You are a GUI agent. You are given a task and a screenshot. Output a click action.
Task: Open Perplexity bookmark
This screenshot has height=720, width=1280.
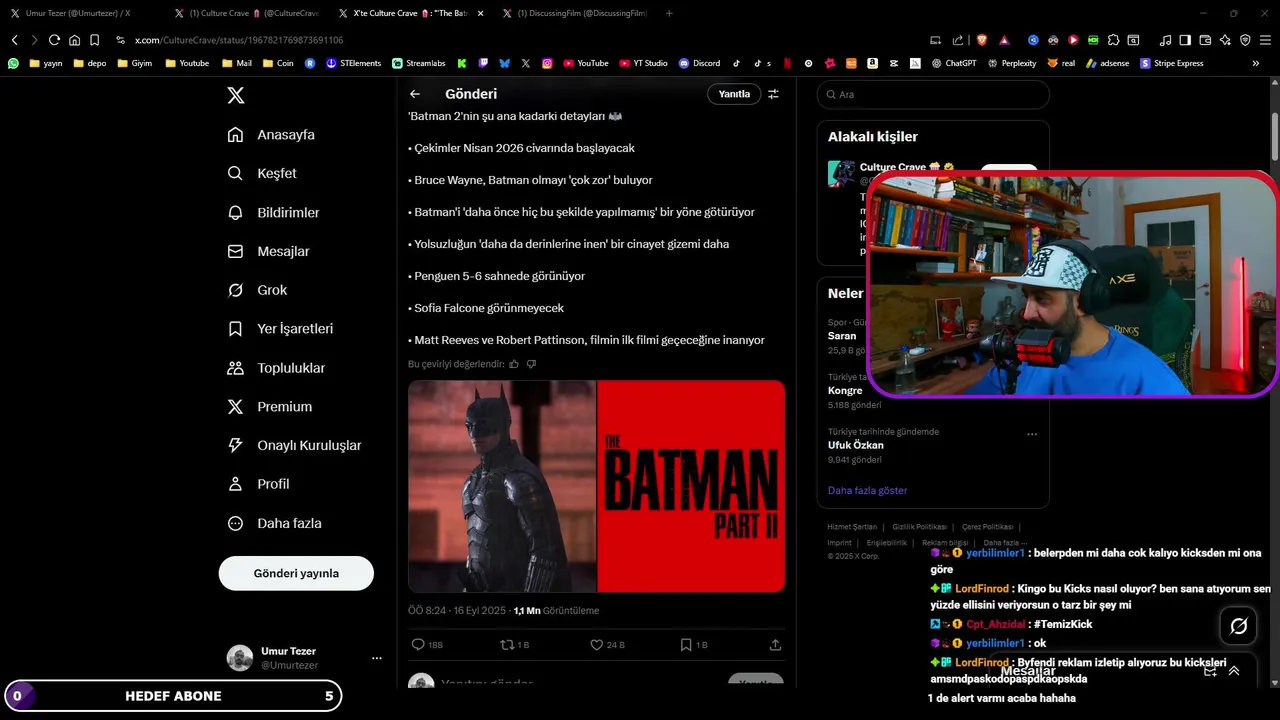click(1012, 63)
